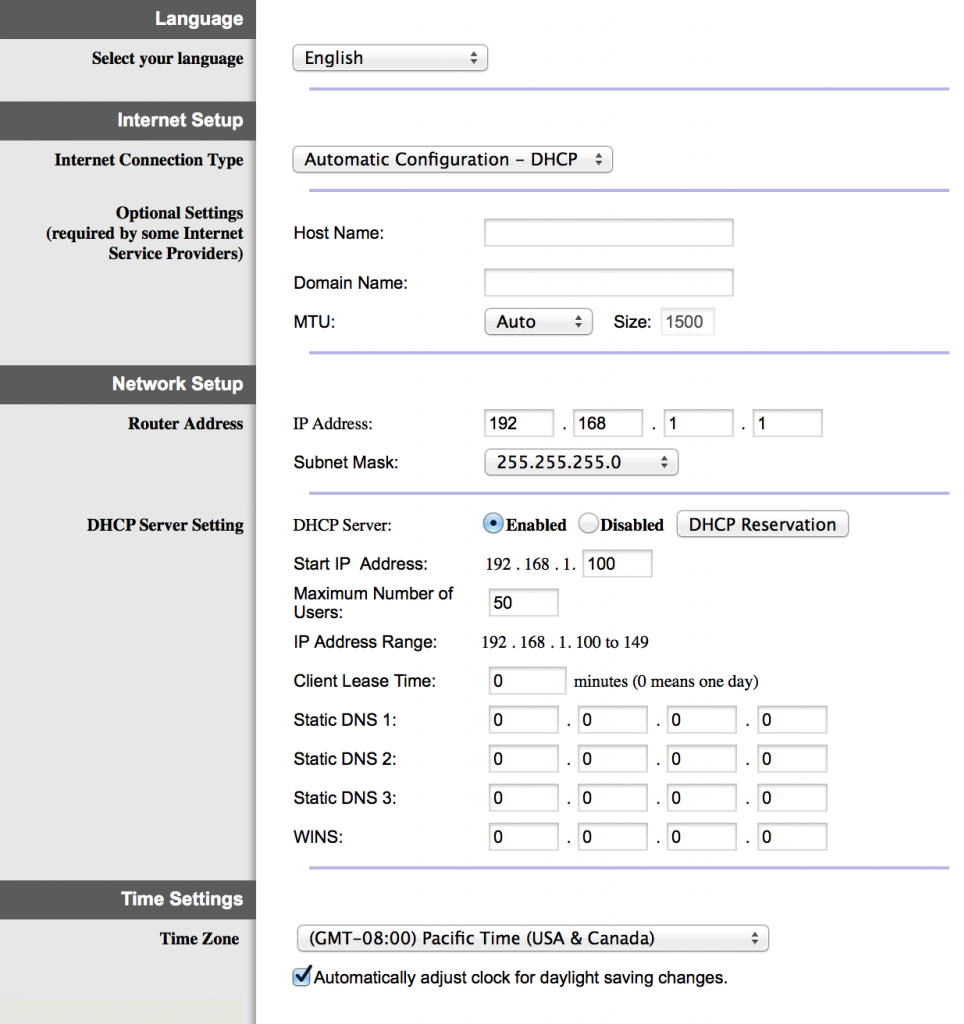Click the MTU Size field
This screenshot has width=964, height=1024.
(x=687, y=322)
